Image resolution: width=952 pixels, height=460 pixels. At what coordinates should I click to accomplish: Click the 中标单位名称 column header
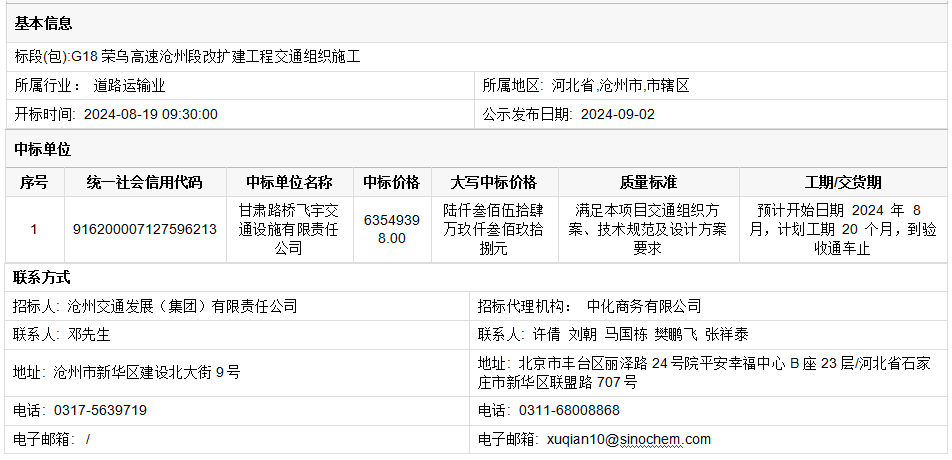pyautogui.click(x=289, y=182)
